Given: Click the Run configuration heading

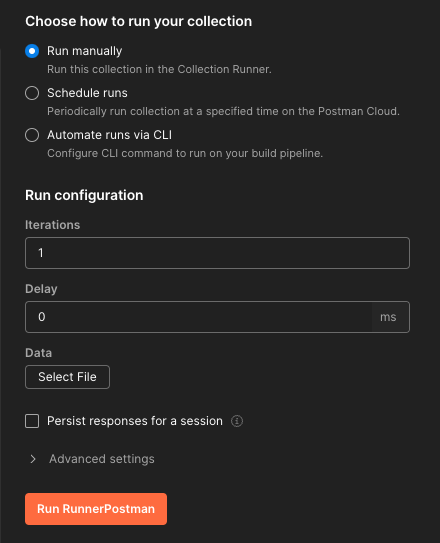Looking at the screenshot, I should tap(84, 195).
